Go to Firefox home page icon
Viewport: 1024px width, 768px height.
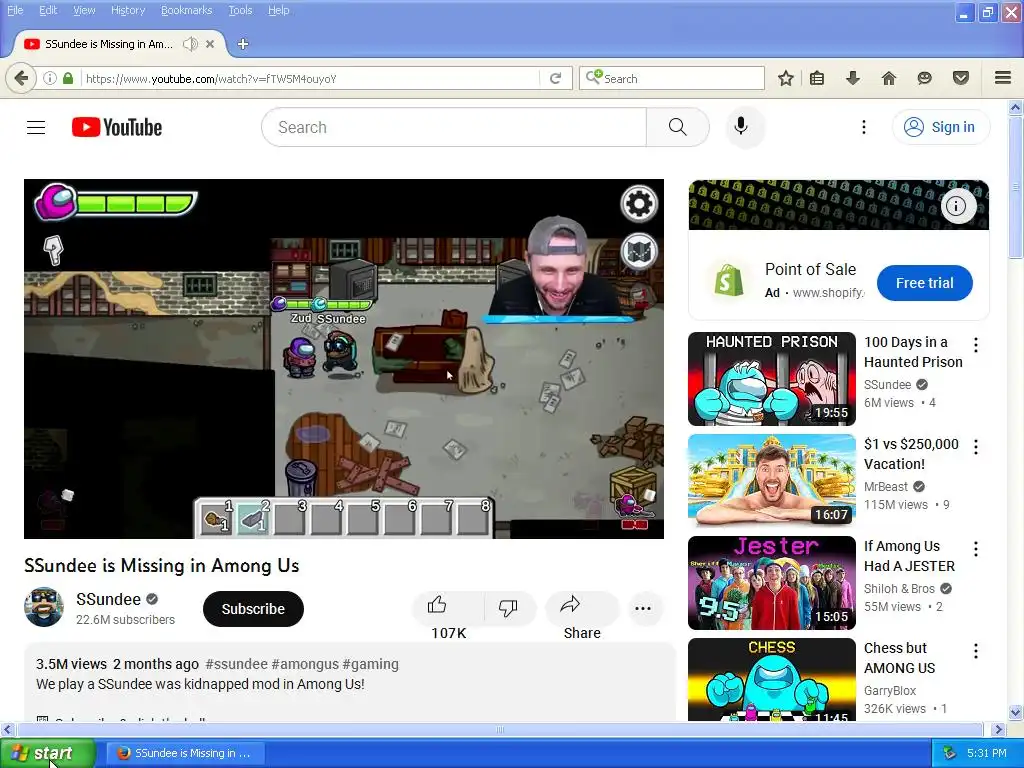[x=889, y=78]
